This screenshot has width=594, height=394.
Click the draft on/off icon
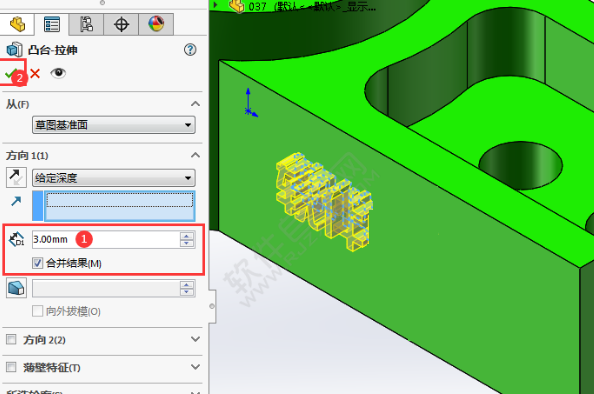[x=16, y=288]
